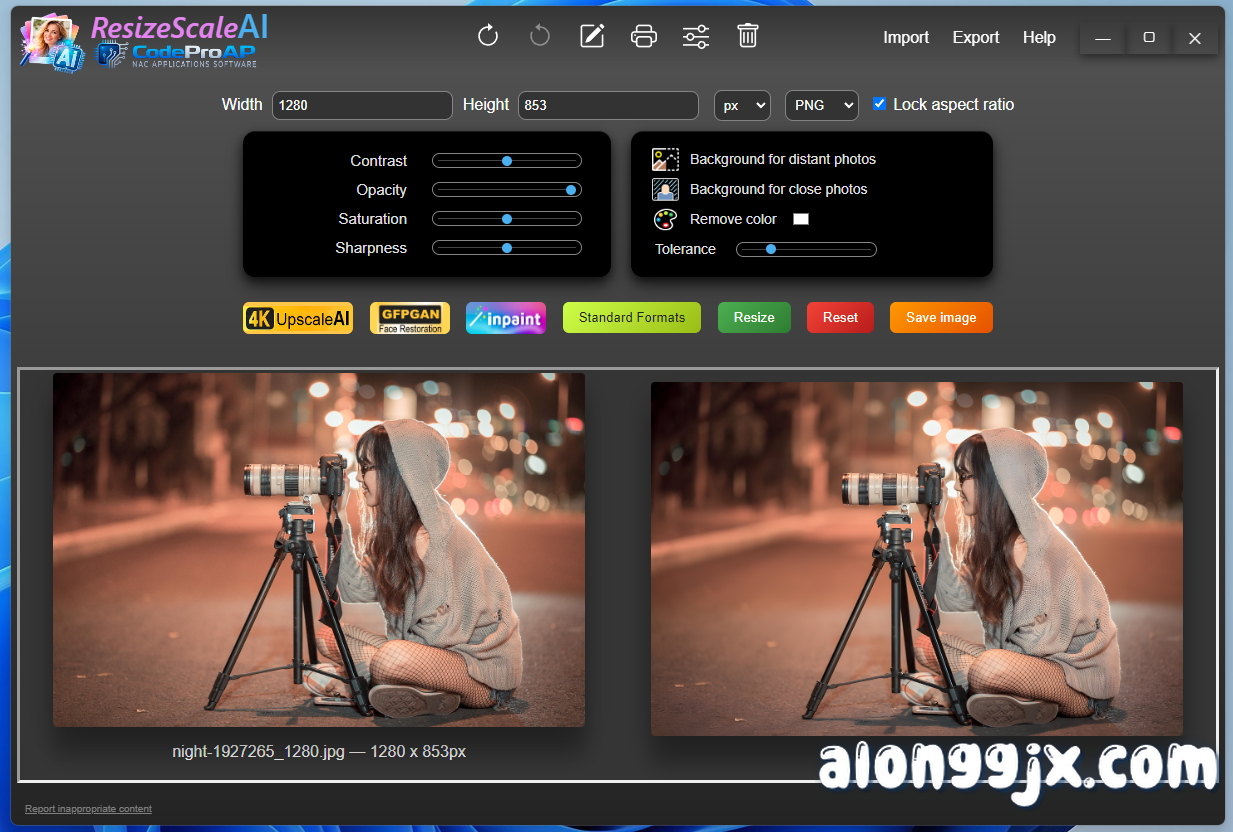This screenshot has width=1233, height=832.
Task: Open the edit pencil tool
Action: (592, 37)
